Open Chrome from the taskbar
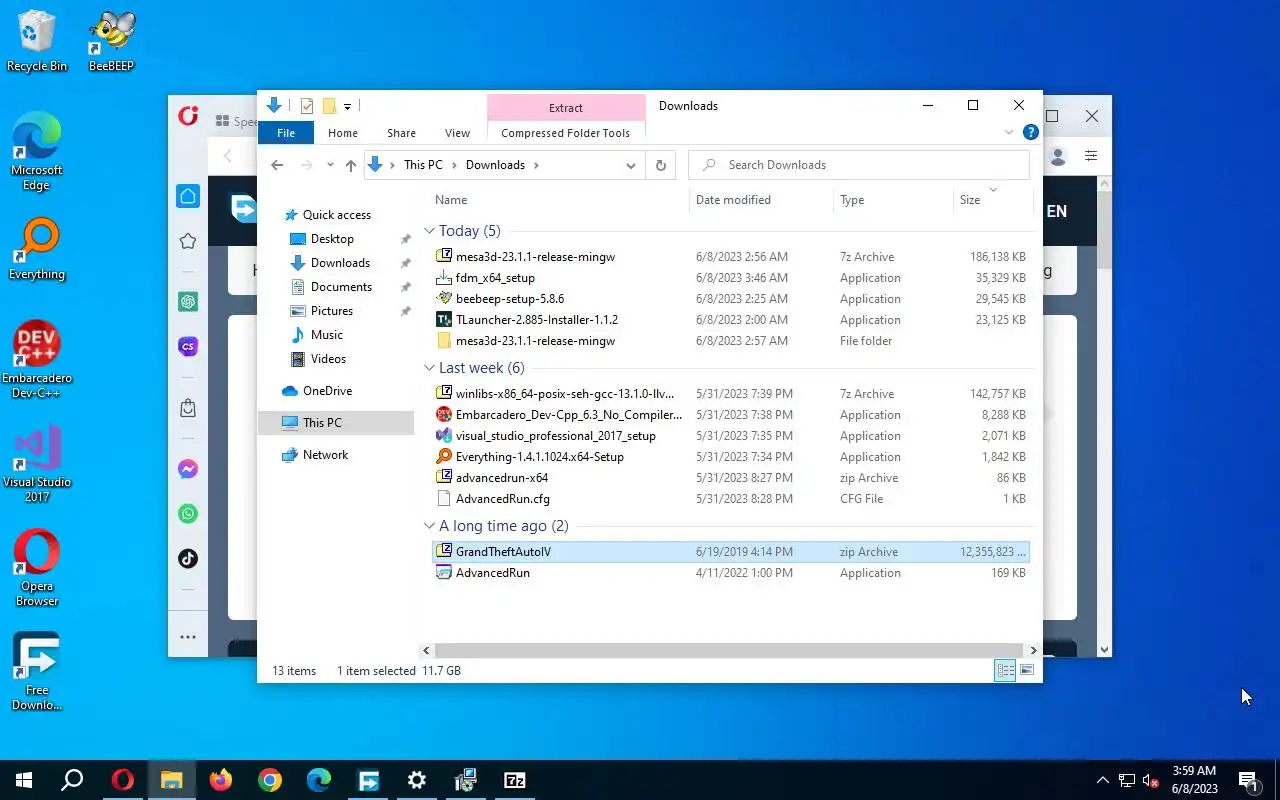1280x800 pixels. tap(270, 780)
